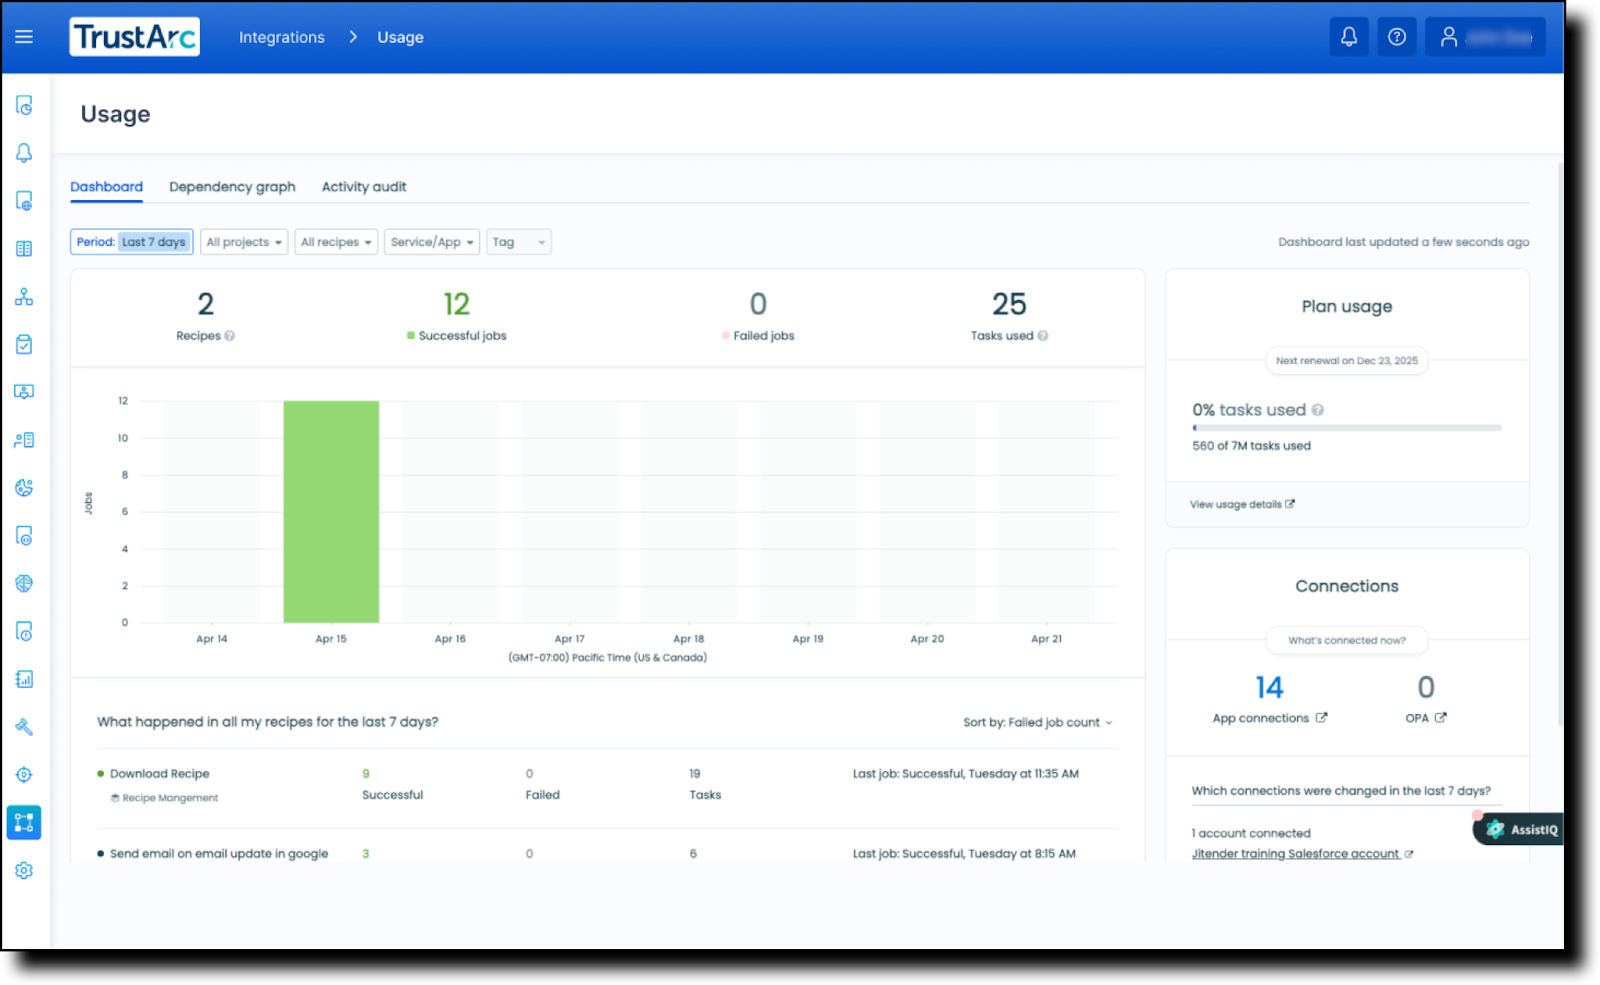This screenshot has width=1600, height=985.
Task: Open View usage details
Action: tap(1234, 504)
